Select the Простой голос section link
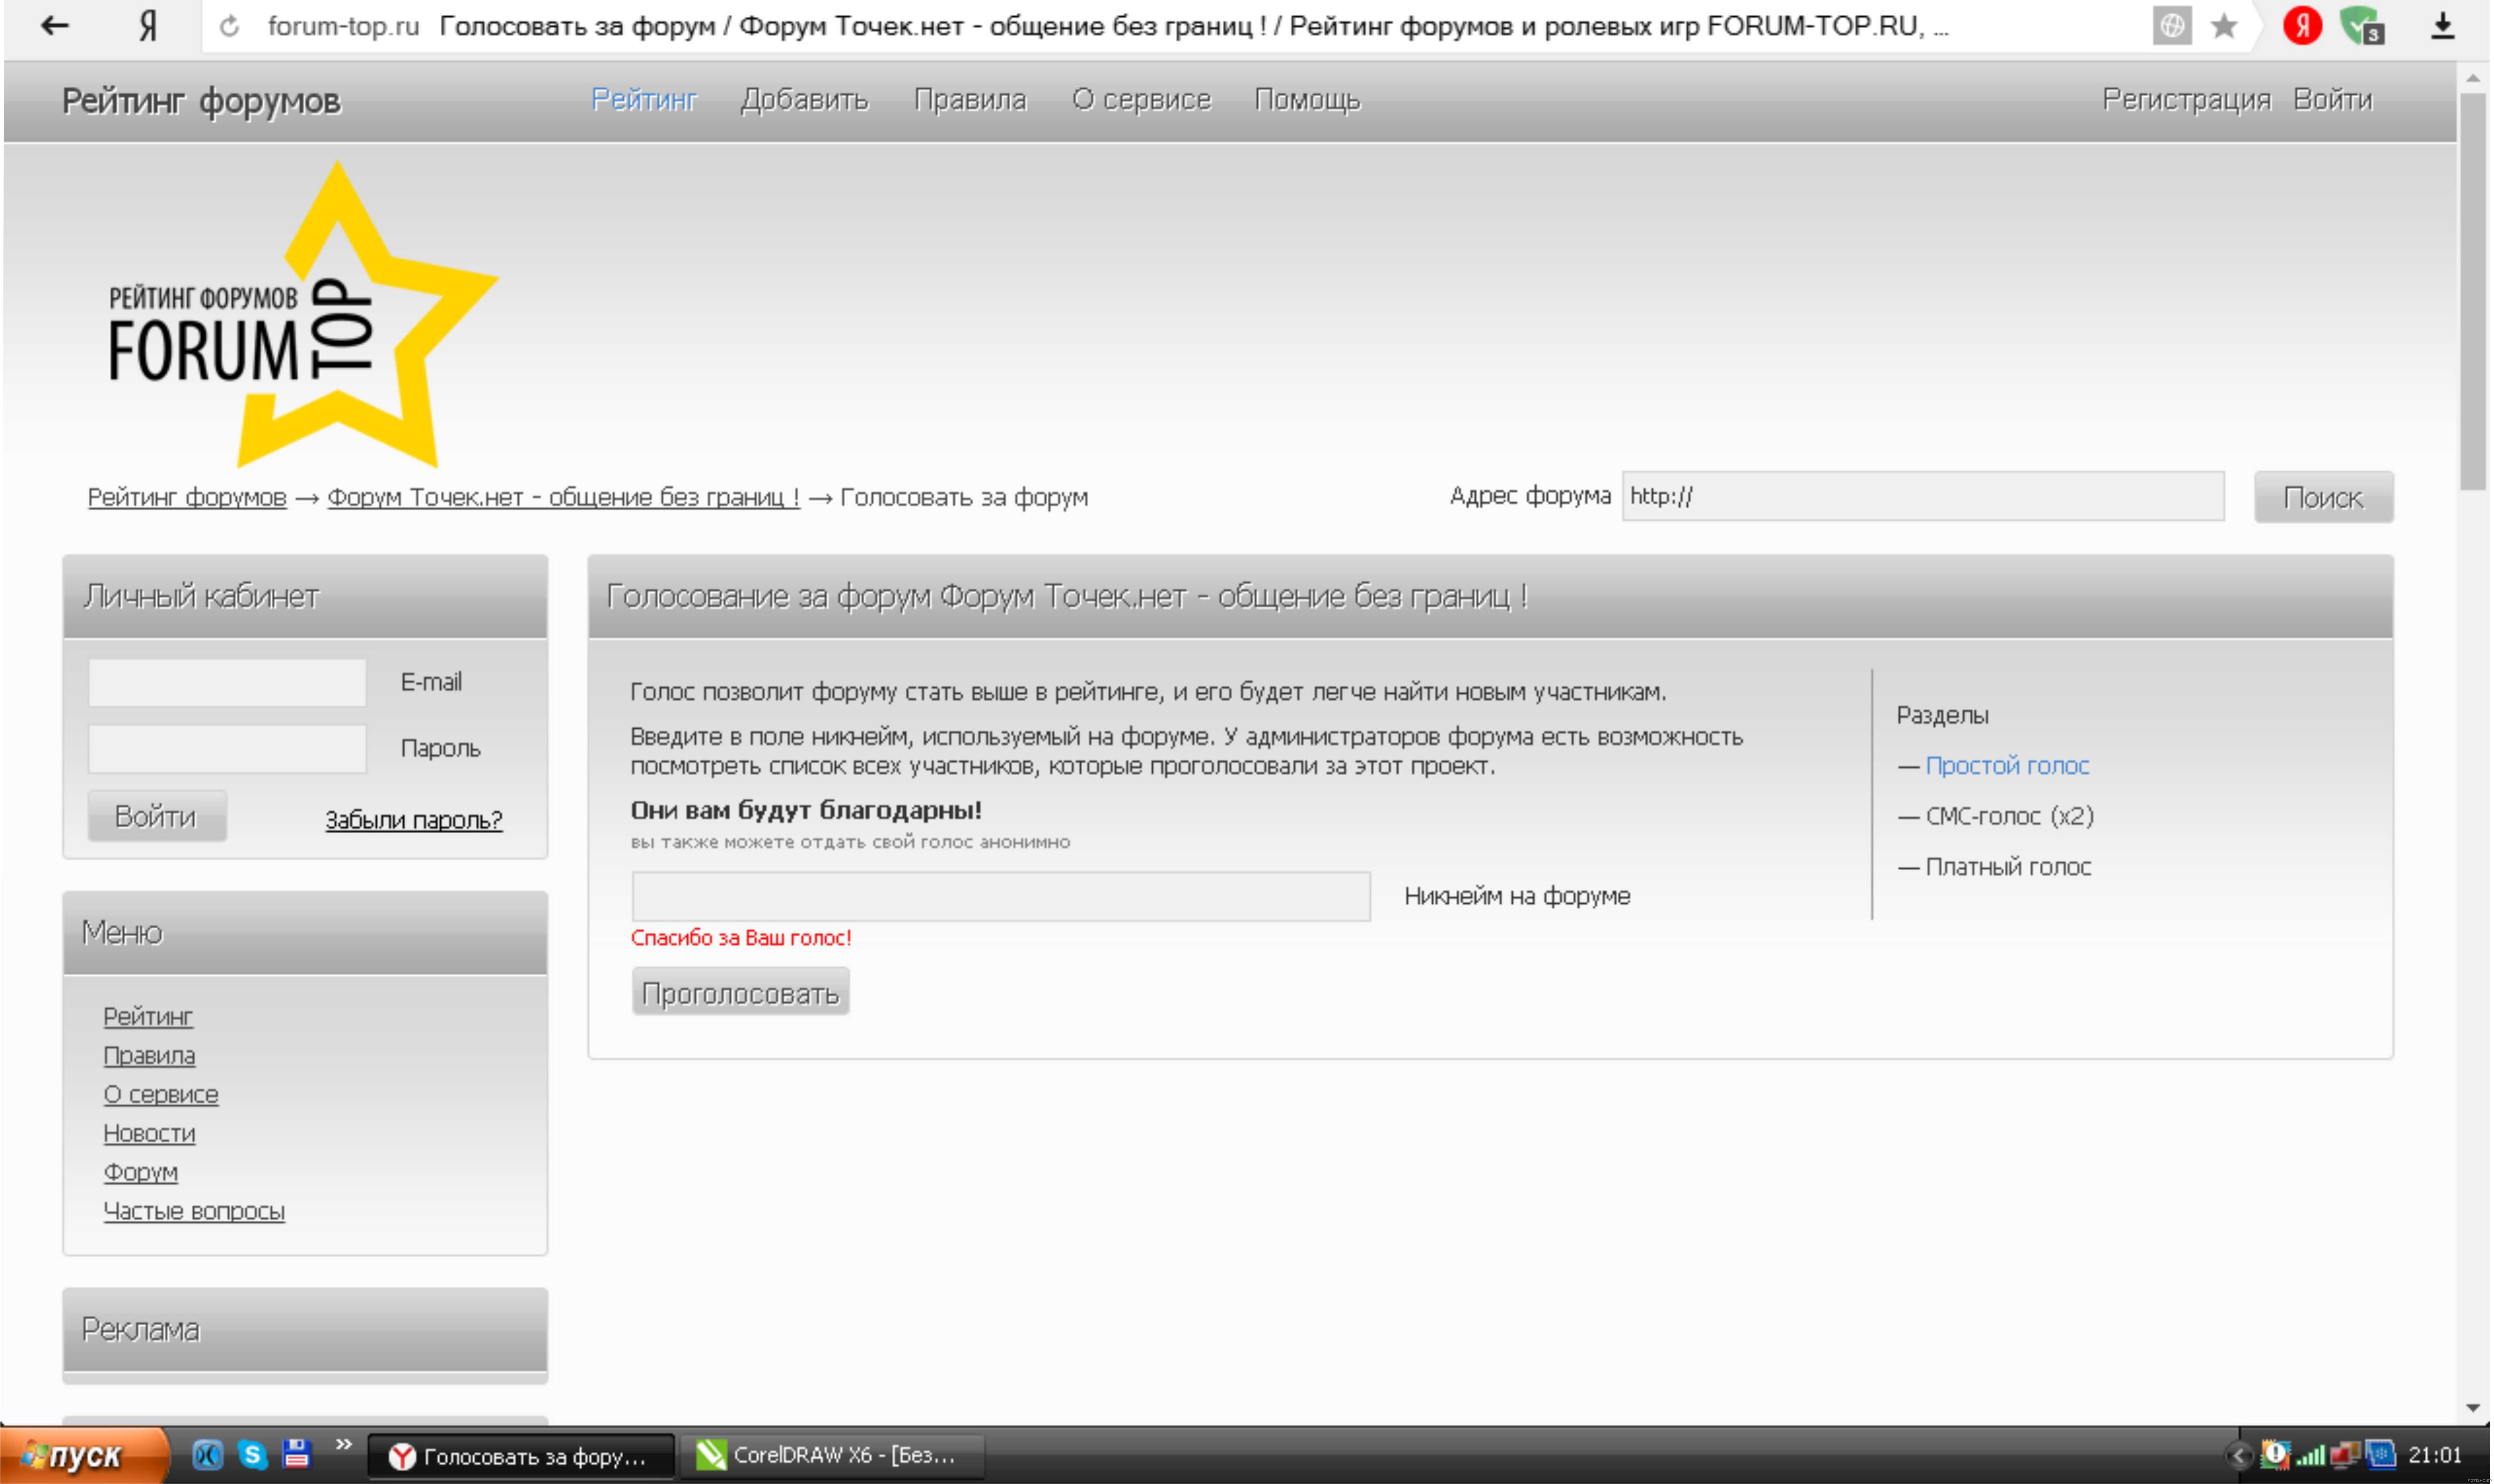Viewport: 2494px width, 1484px height. 2007,766
